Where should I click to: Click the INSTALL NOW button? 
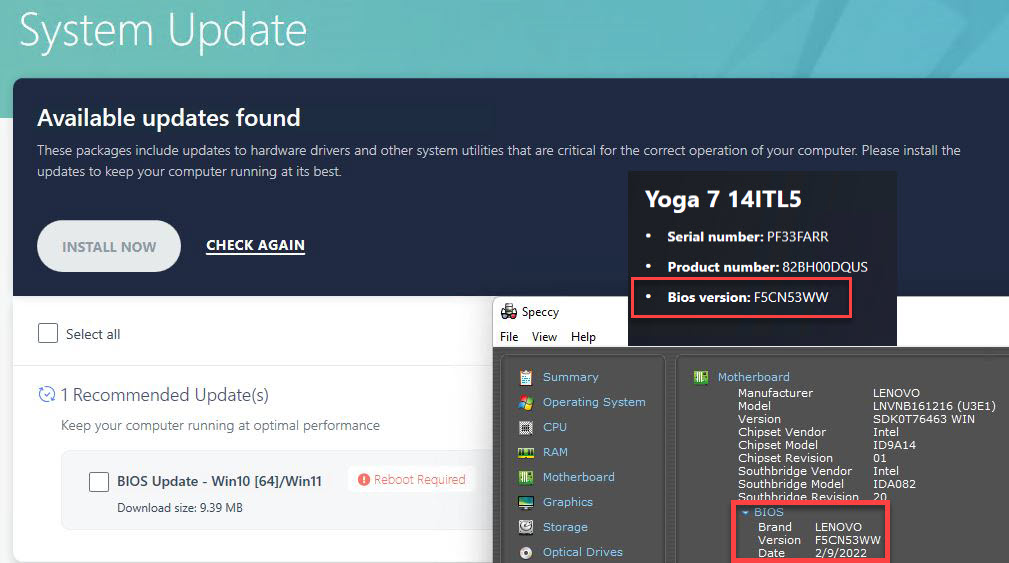pyautogui.click(x=109, y=246)
